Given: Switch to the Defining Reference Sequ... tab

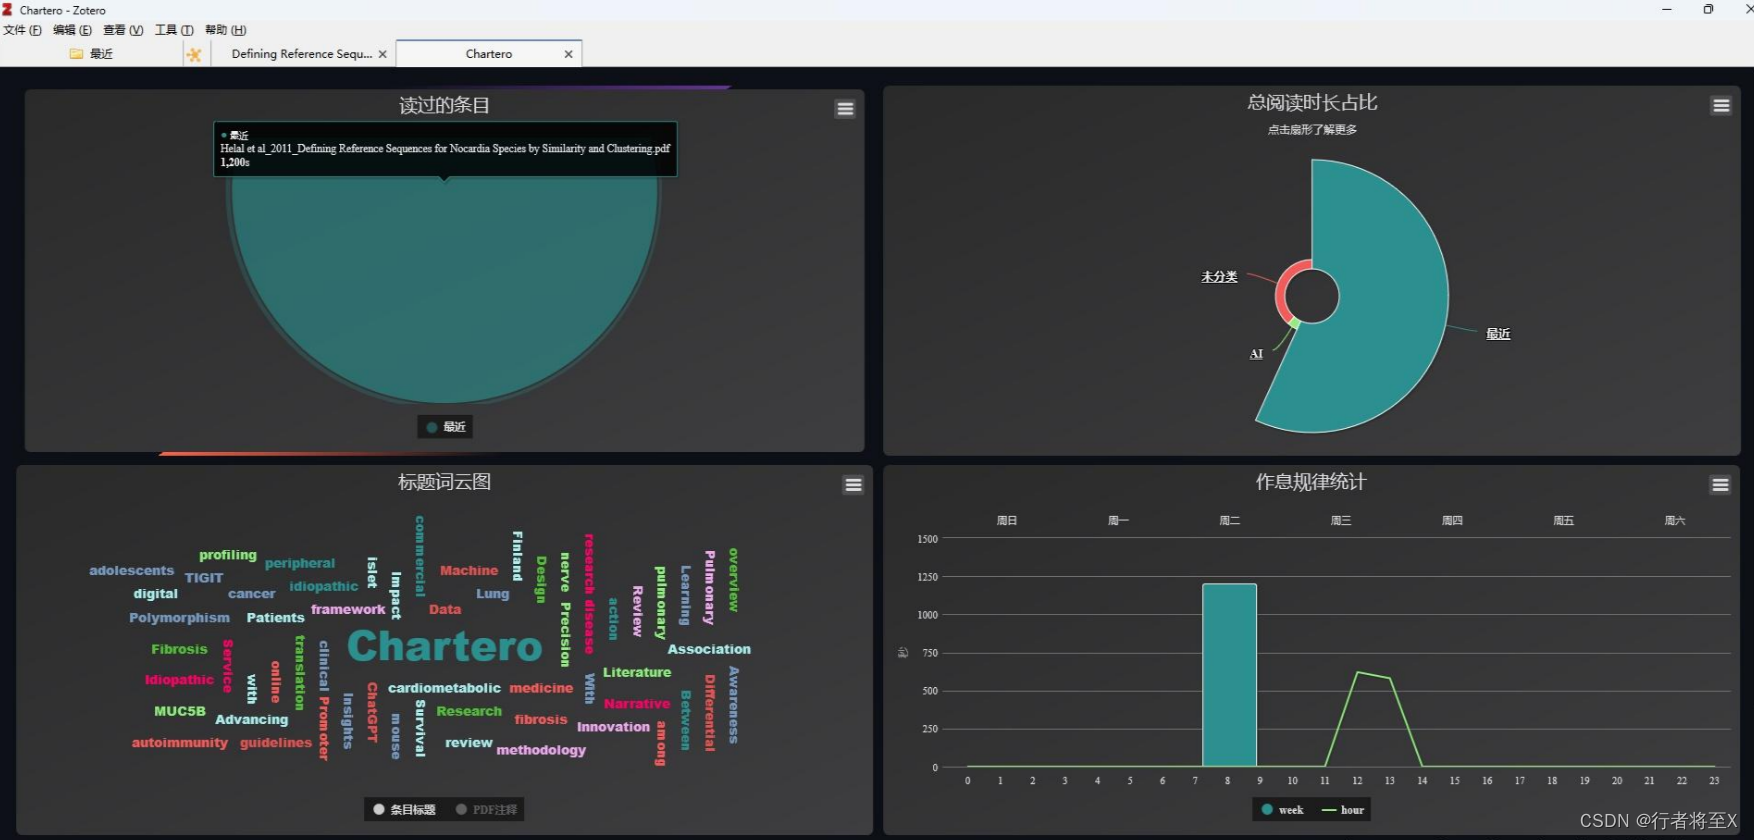Looking at the screenshot, I should pos(301,54).
